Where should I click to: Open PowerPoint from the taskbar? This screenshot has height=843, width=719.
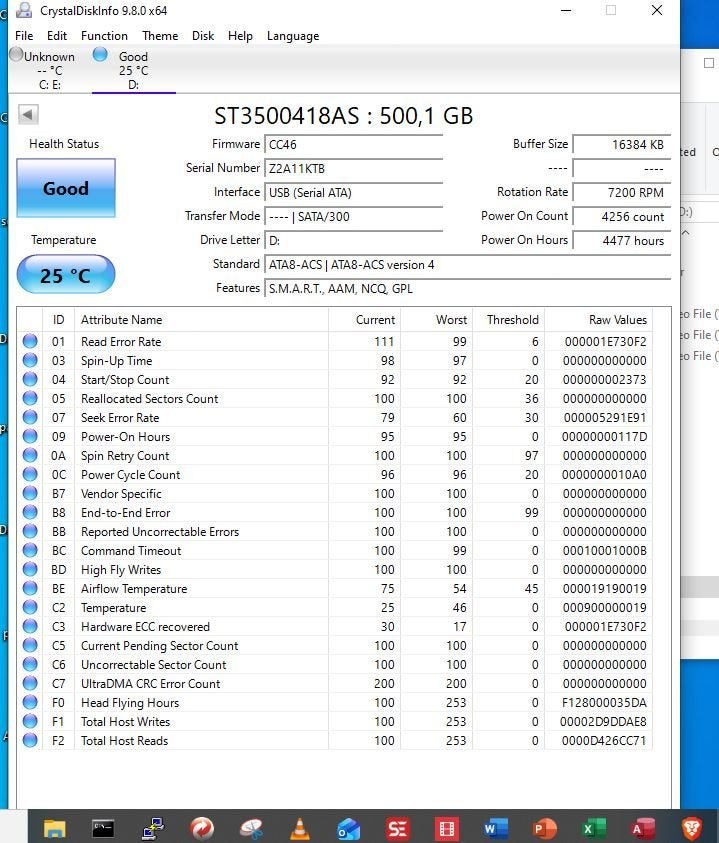tap(544, 828)
